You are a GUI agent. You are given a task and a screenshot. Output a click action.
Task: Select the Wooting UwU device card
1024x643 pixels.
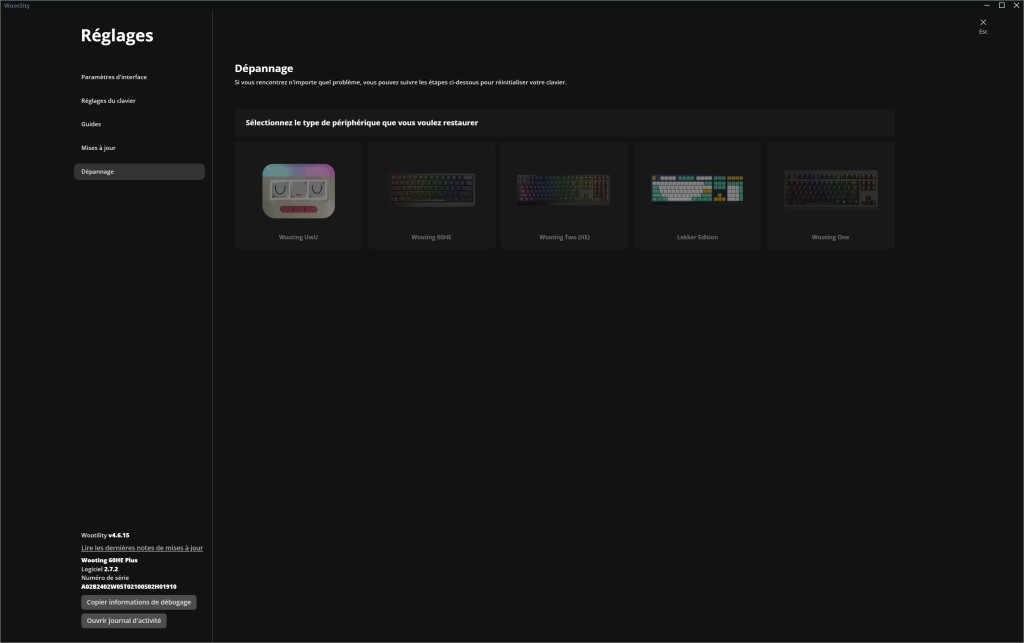tap(298, 195)
